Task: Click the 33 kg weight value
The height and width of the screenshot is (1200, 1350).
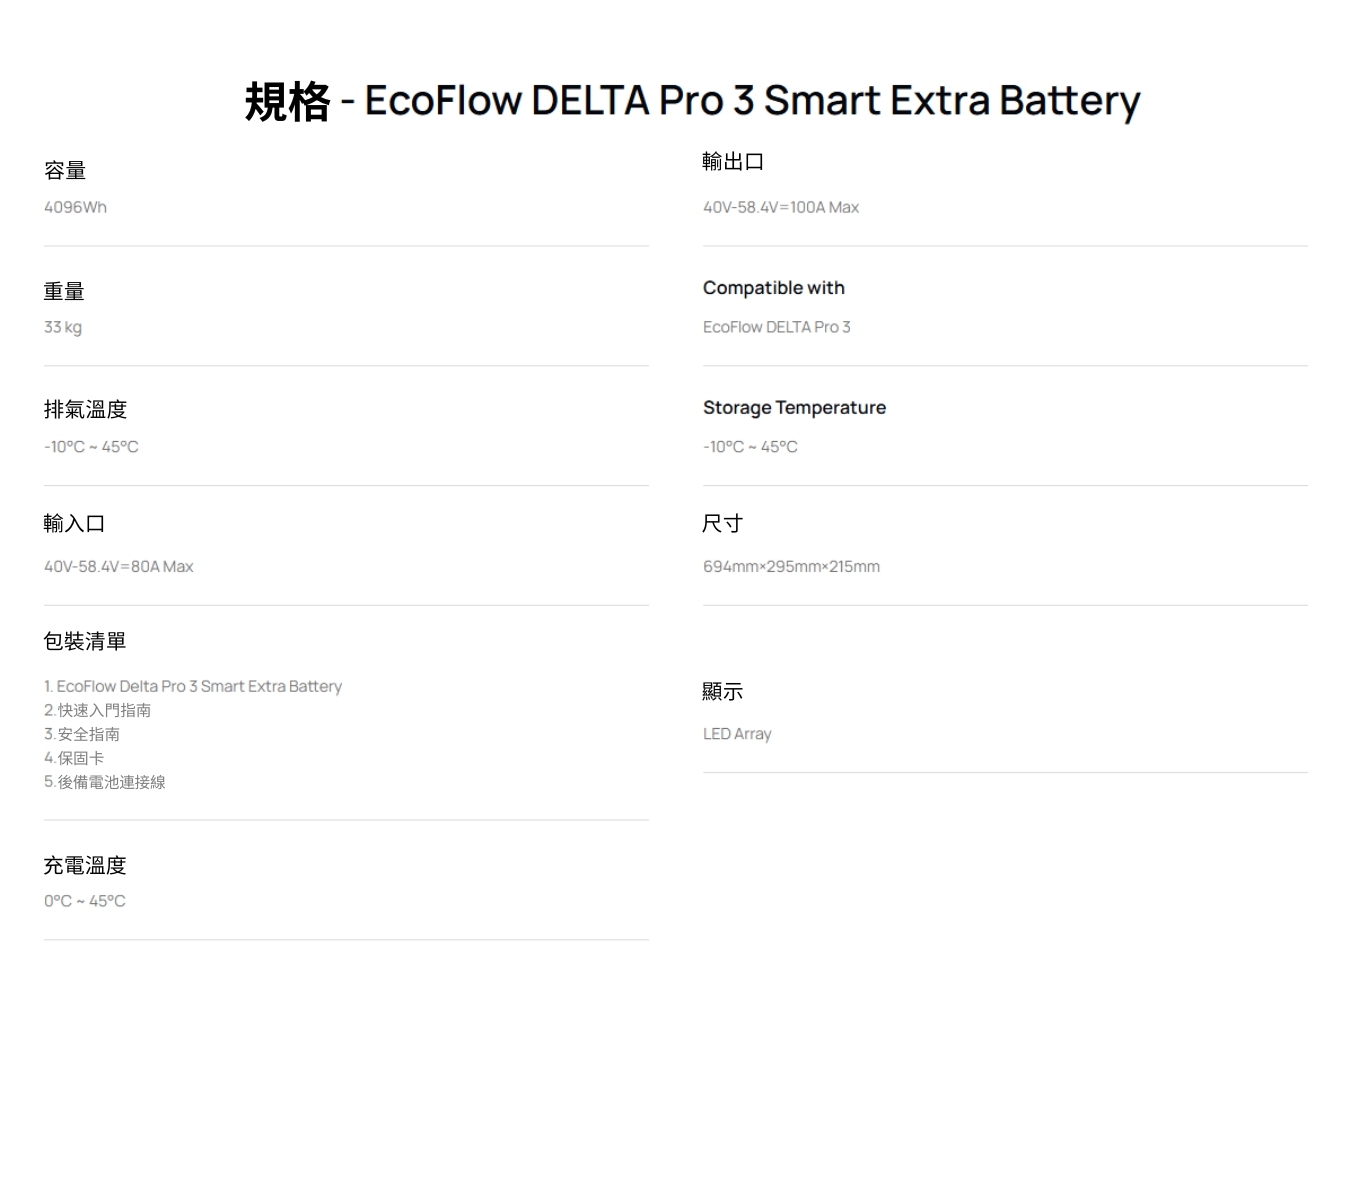Action: point(63,327)
